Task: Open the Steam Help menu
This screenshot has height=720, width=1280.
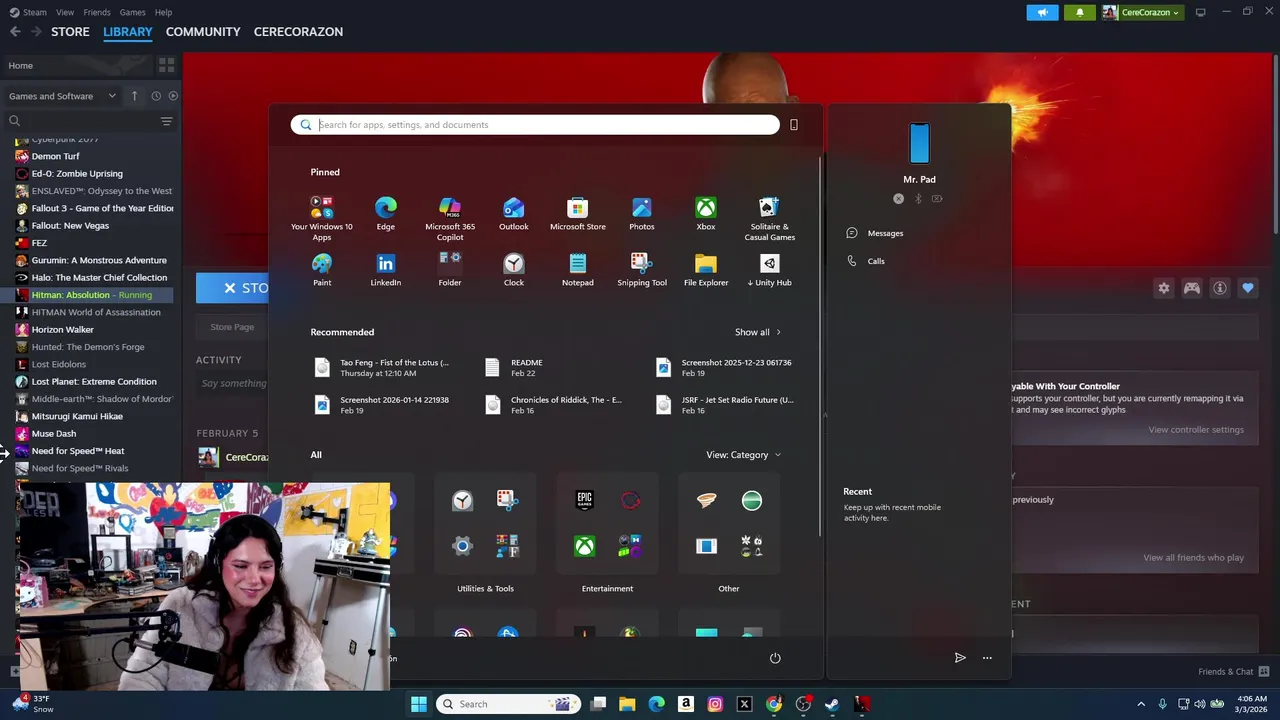Action: (x=163, y=12)
